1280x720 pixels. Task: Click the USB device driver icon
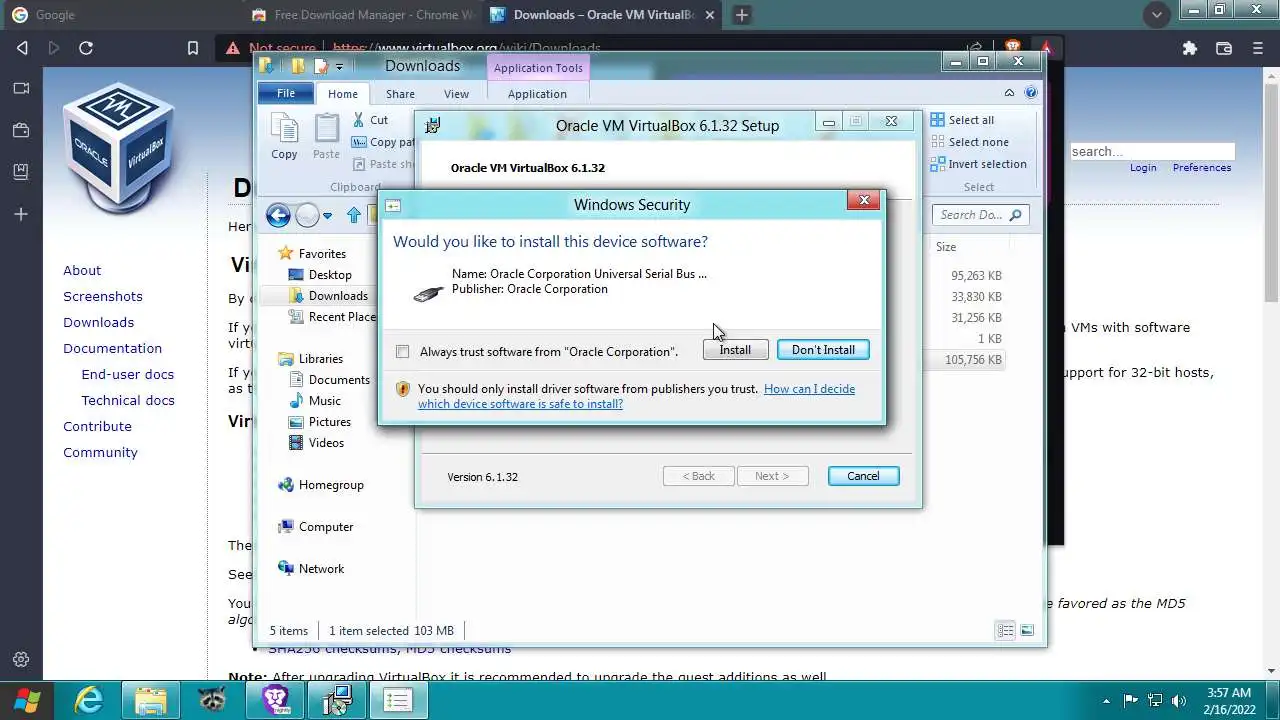click(429, 293)
